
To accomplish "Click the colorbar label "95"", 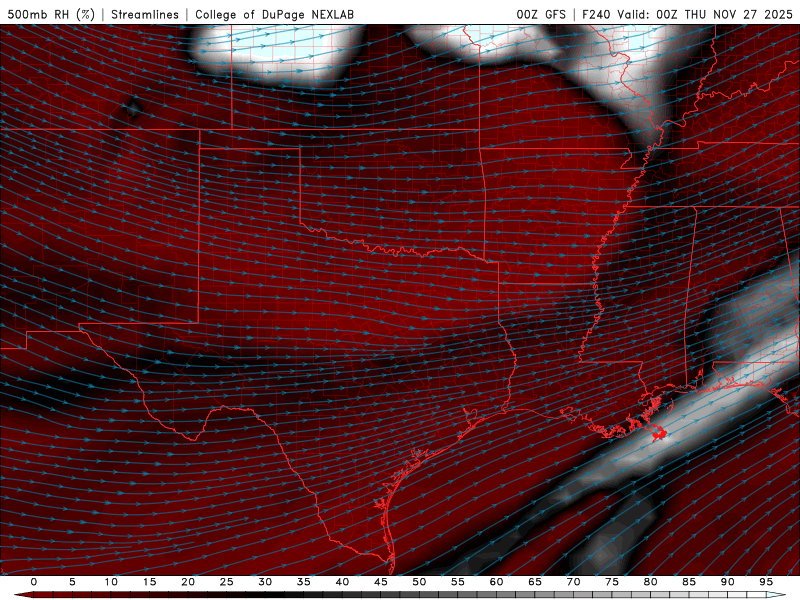I will coord(766,582).
